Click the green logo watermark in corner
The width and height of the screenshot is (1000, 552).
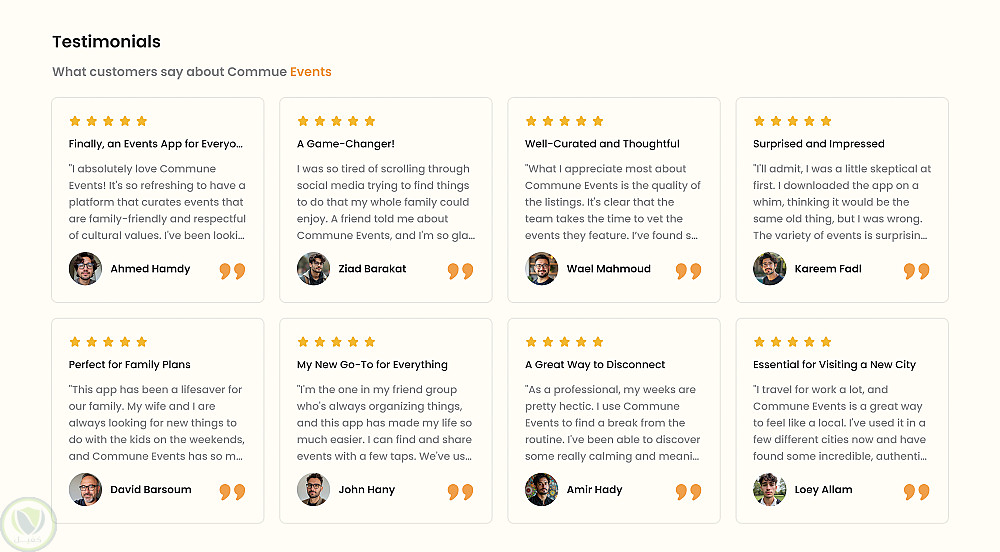(x=28, y=524)
